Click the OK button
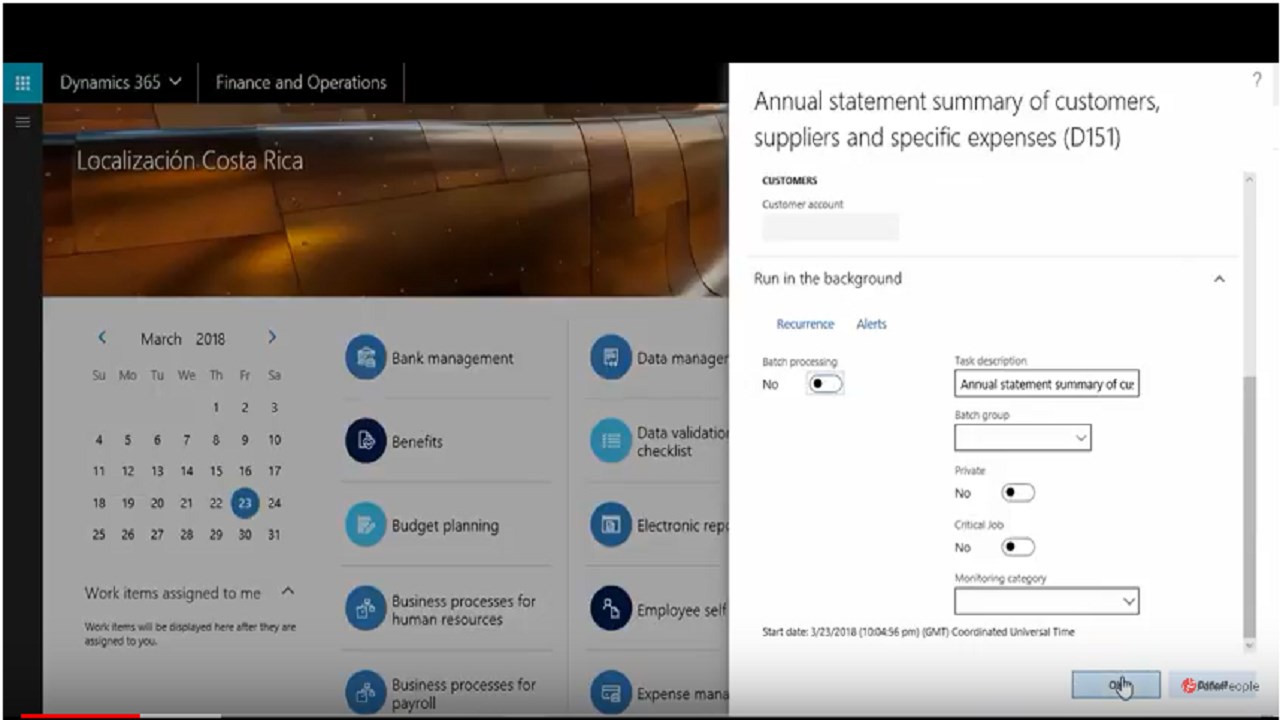This screenshot has width=1280, height=720. click(x=1116, y=685)
